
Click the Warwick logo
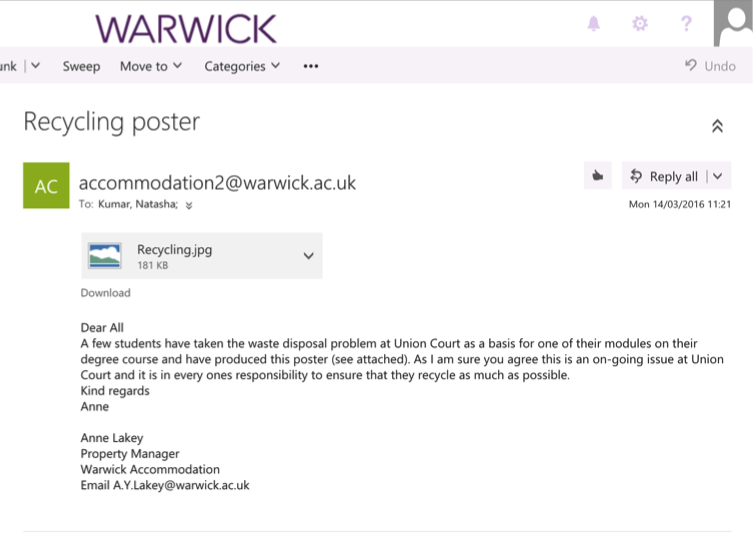tap(186, 27)
